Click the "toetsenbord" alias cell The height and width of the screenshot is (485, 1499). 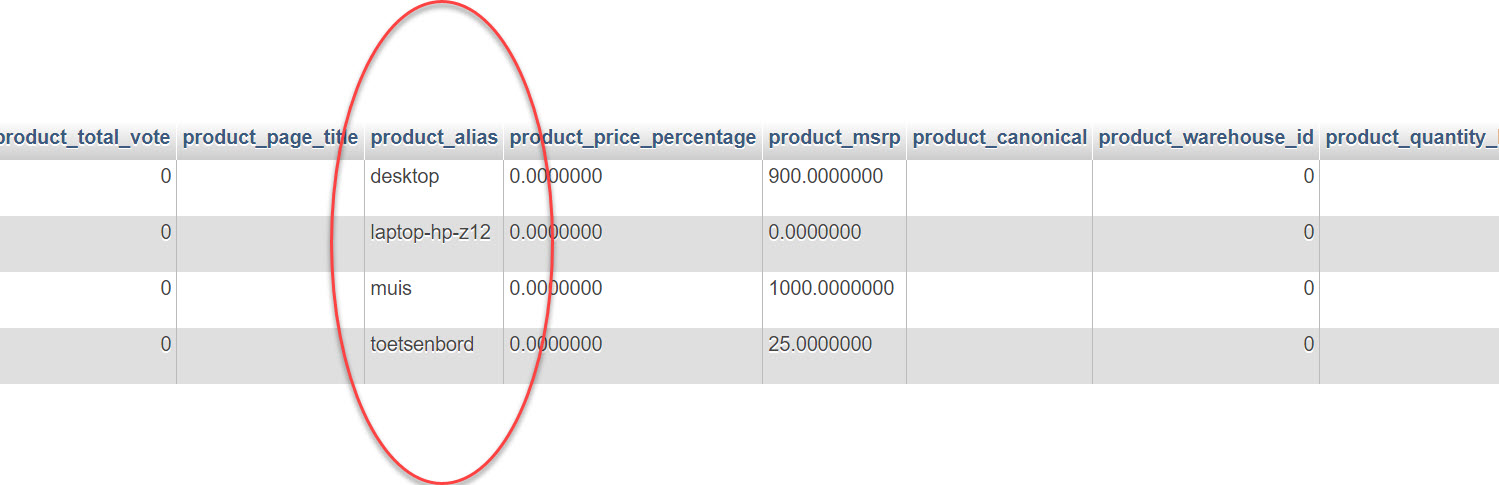tap(422, 345)
